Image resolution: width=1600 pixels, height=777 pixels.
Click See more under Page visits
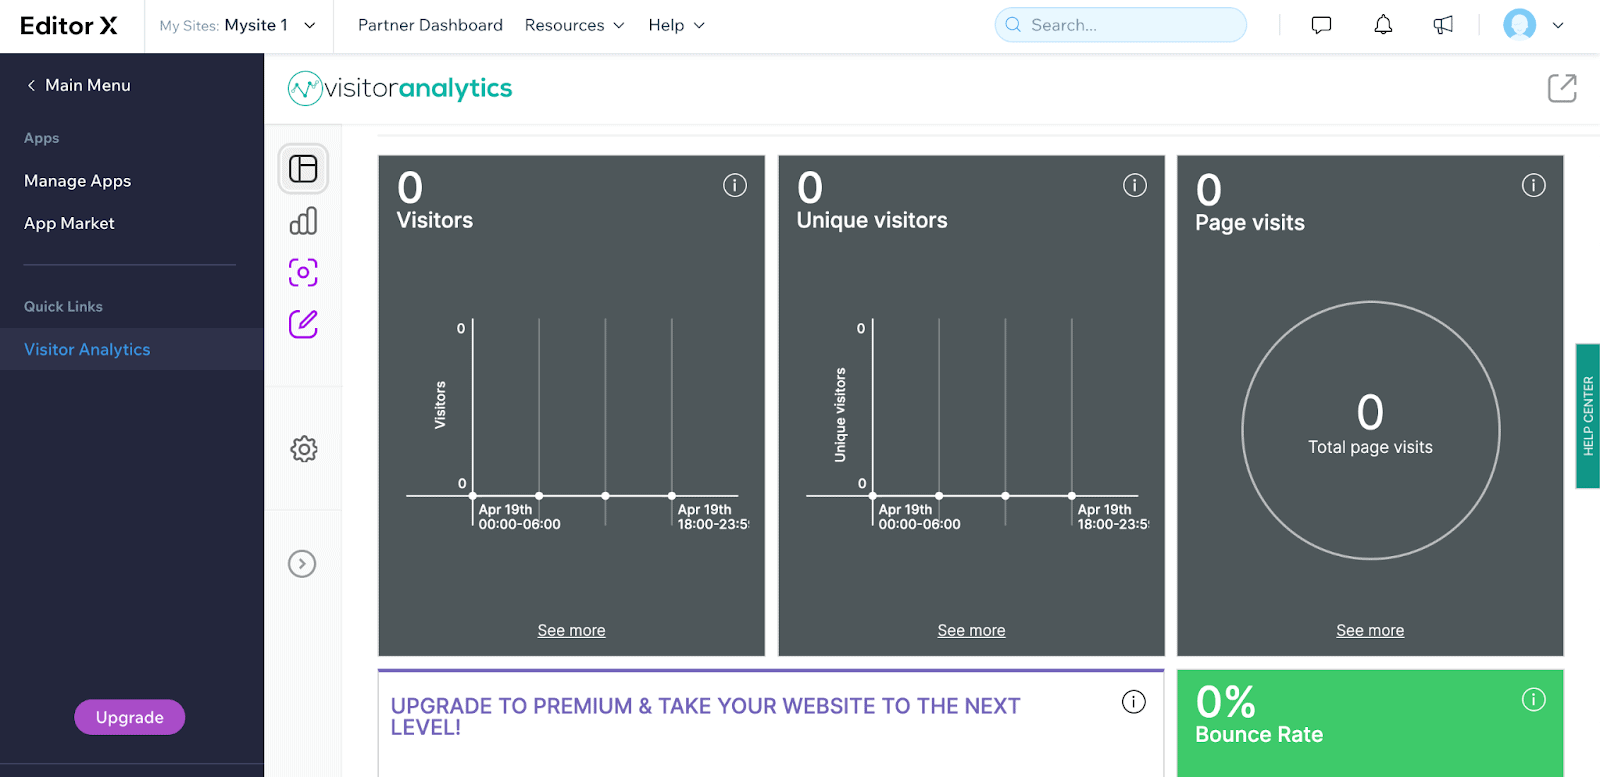point(1370,630)
